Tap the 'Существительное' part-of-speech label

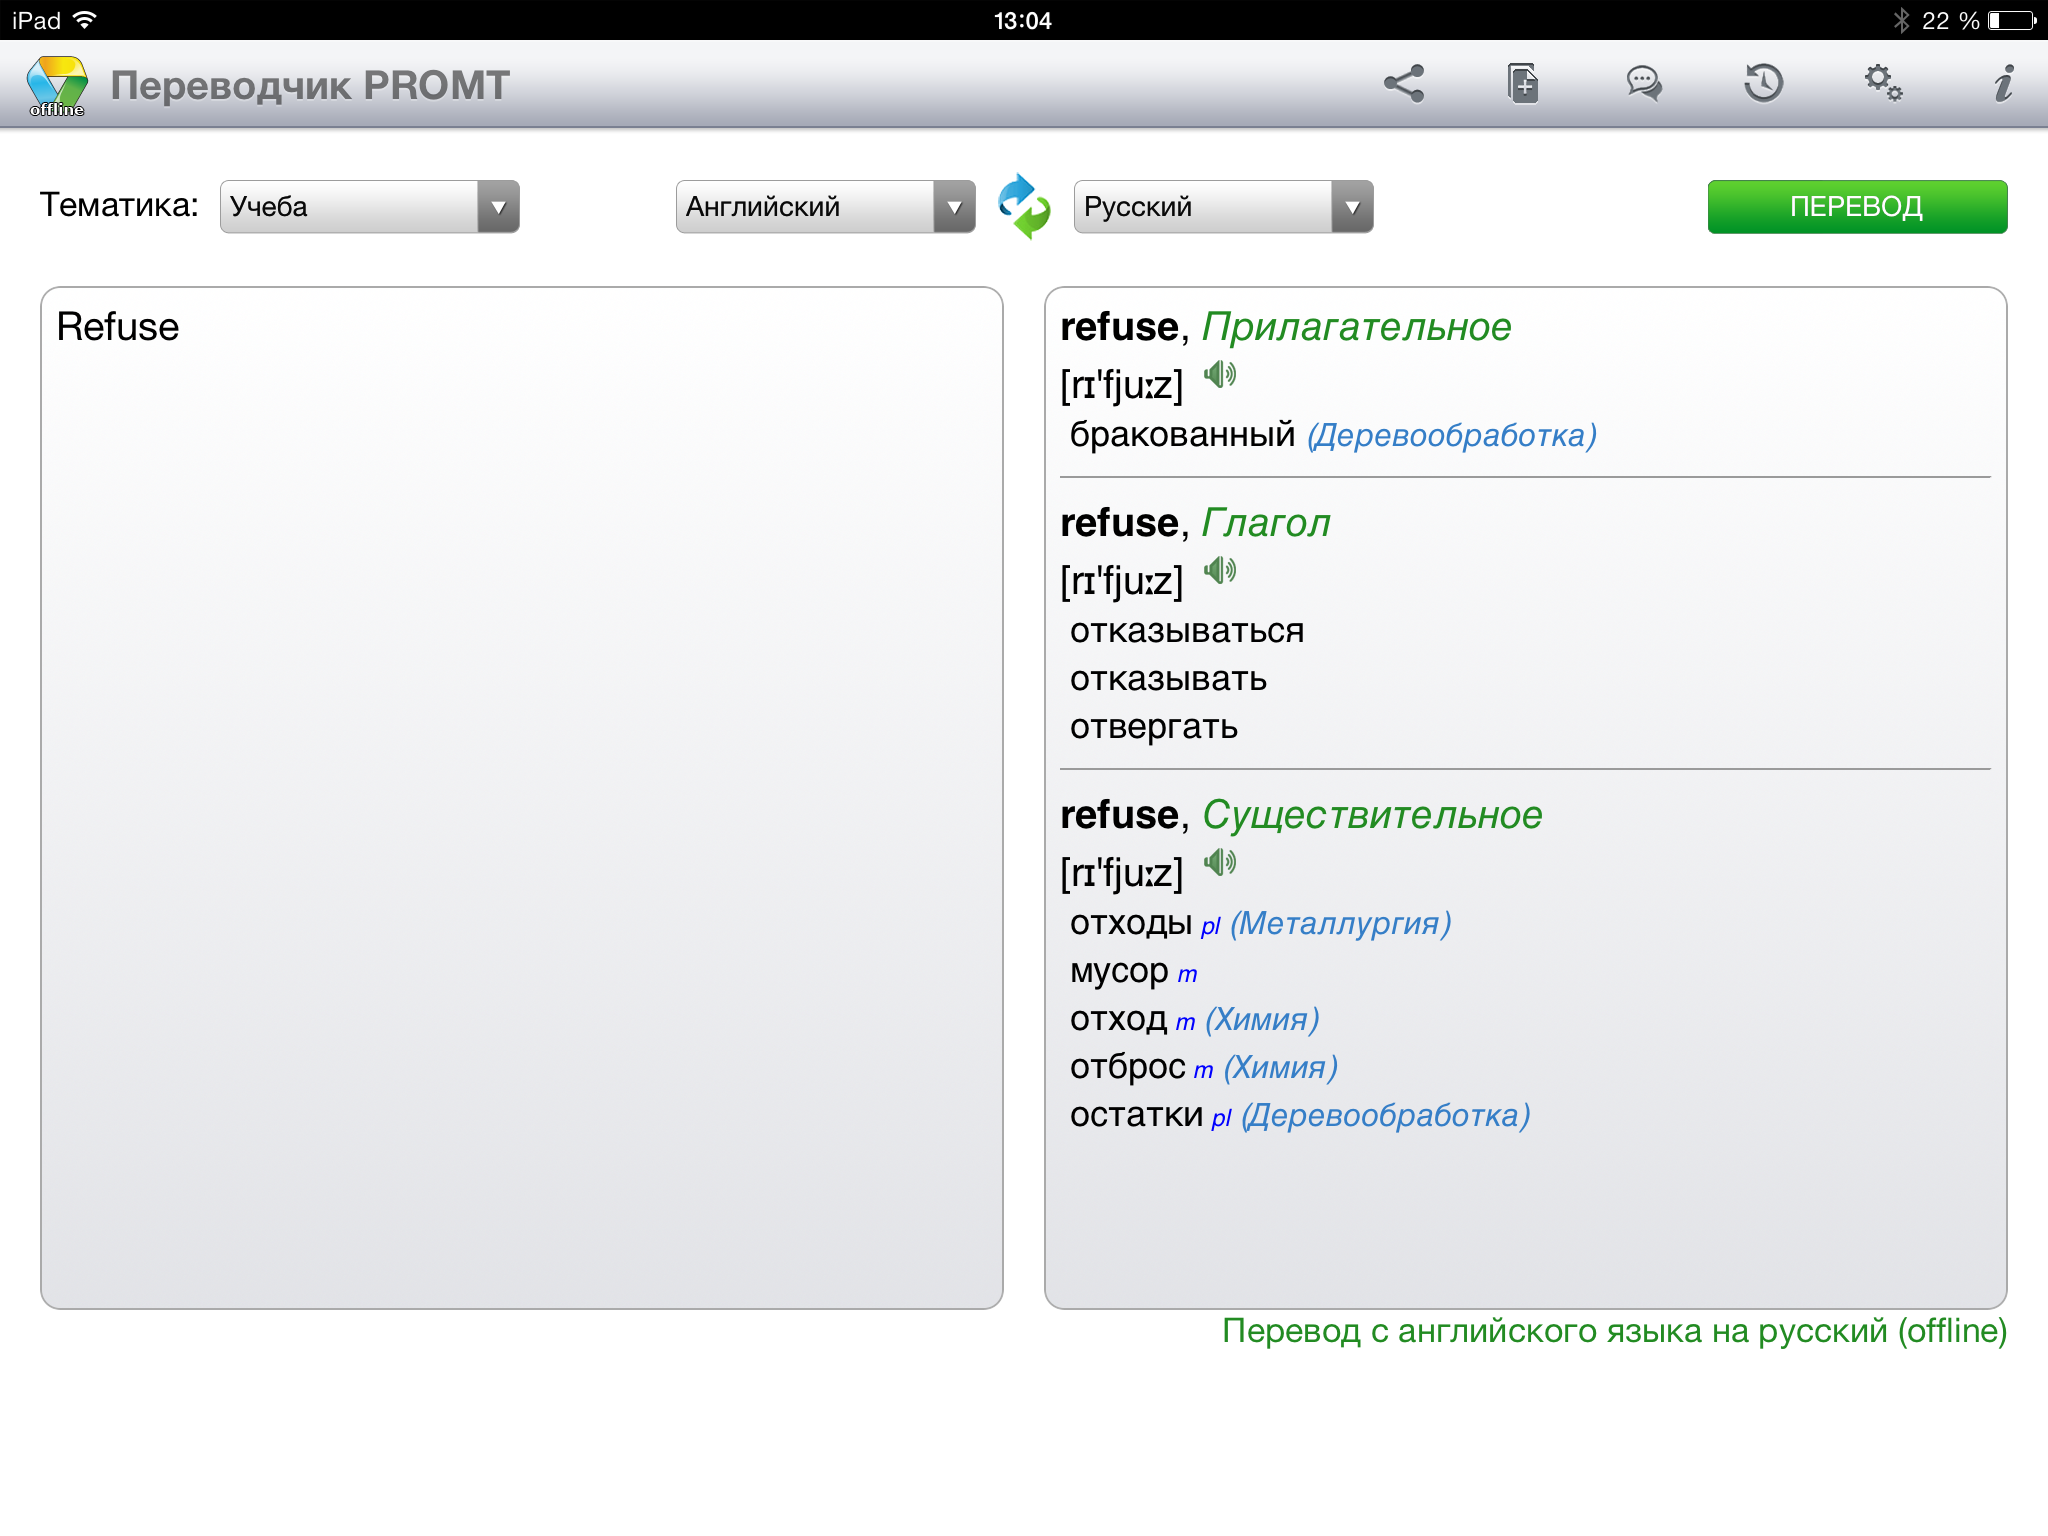pos(1372,815)
